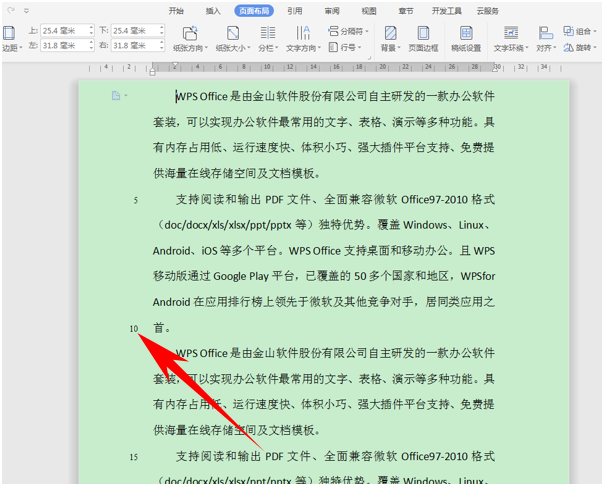Expand the 背景 dropdown arrow

[x=399, y=48]
